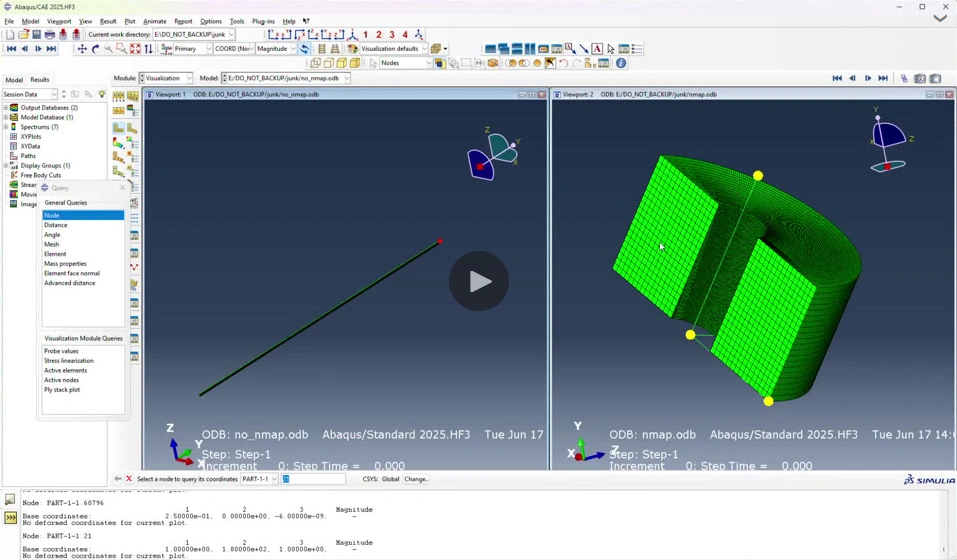Open the color palette icon before Visualization defaults
The width and height of the screenshot is (957, 560).
(352, 49)
